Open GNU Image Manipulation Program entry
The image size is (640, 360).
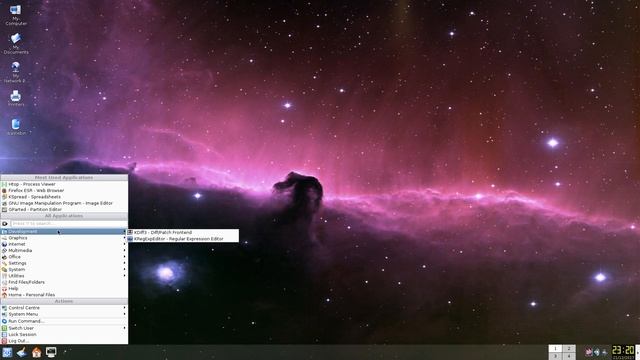(x=64, y=203)
